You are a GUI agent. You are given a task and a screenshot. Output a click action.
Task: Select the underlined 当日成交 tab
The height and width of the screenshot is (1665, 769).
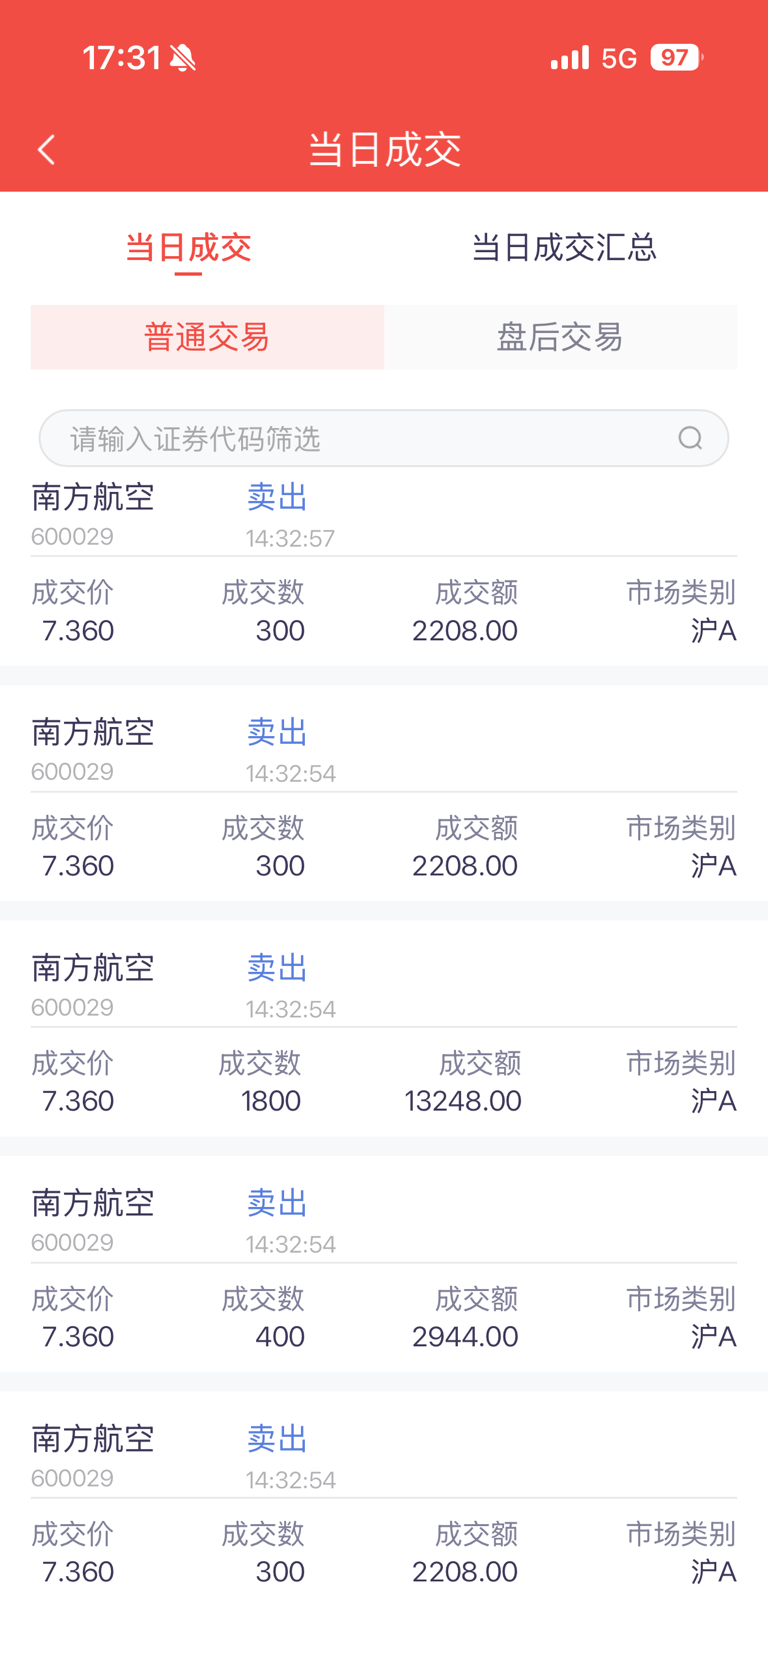(188, 247)
